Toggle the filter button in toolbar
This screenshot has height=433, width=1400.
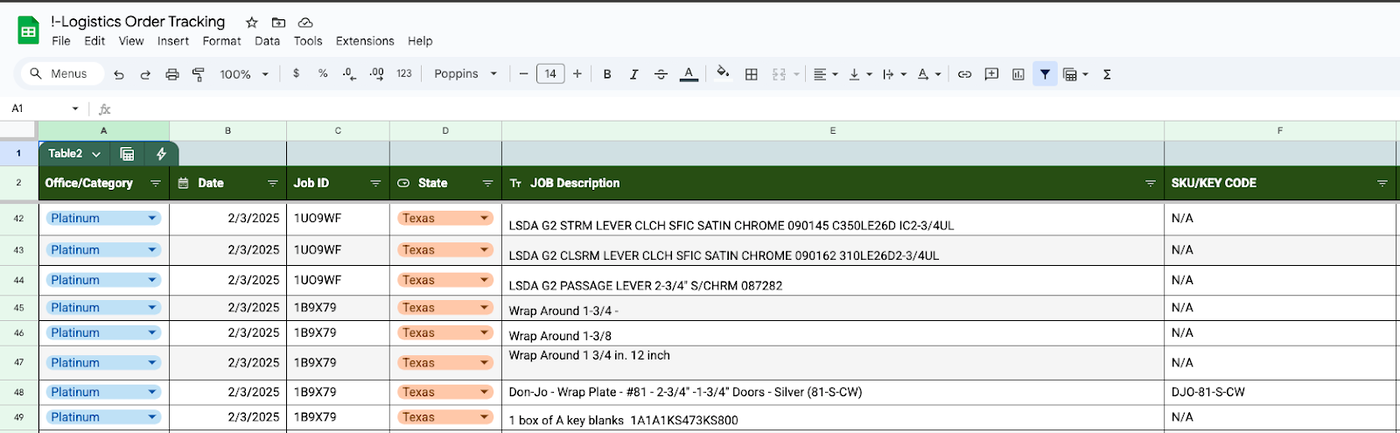coord(1045,74)
